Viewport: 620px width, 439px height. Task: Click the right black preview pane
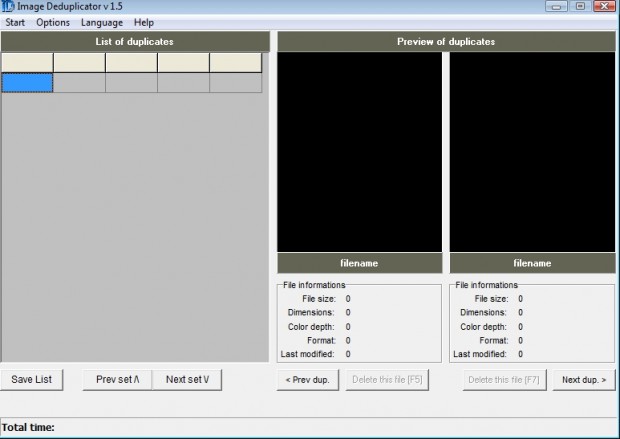pyautogui.click(x=532, y=152)
